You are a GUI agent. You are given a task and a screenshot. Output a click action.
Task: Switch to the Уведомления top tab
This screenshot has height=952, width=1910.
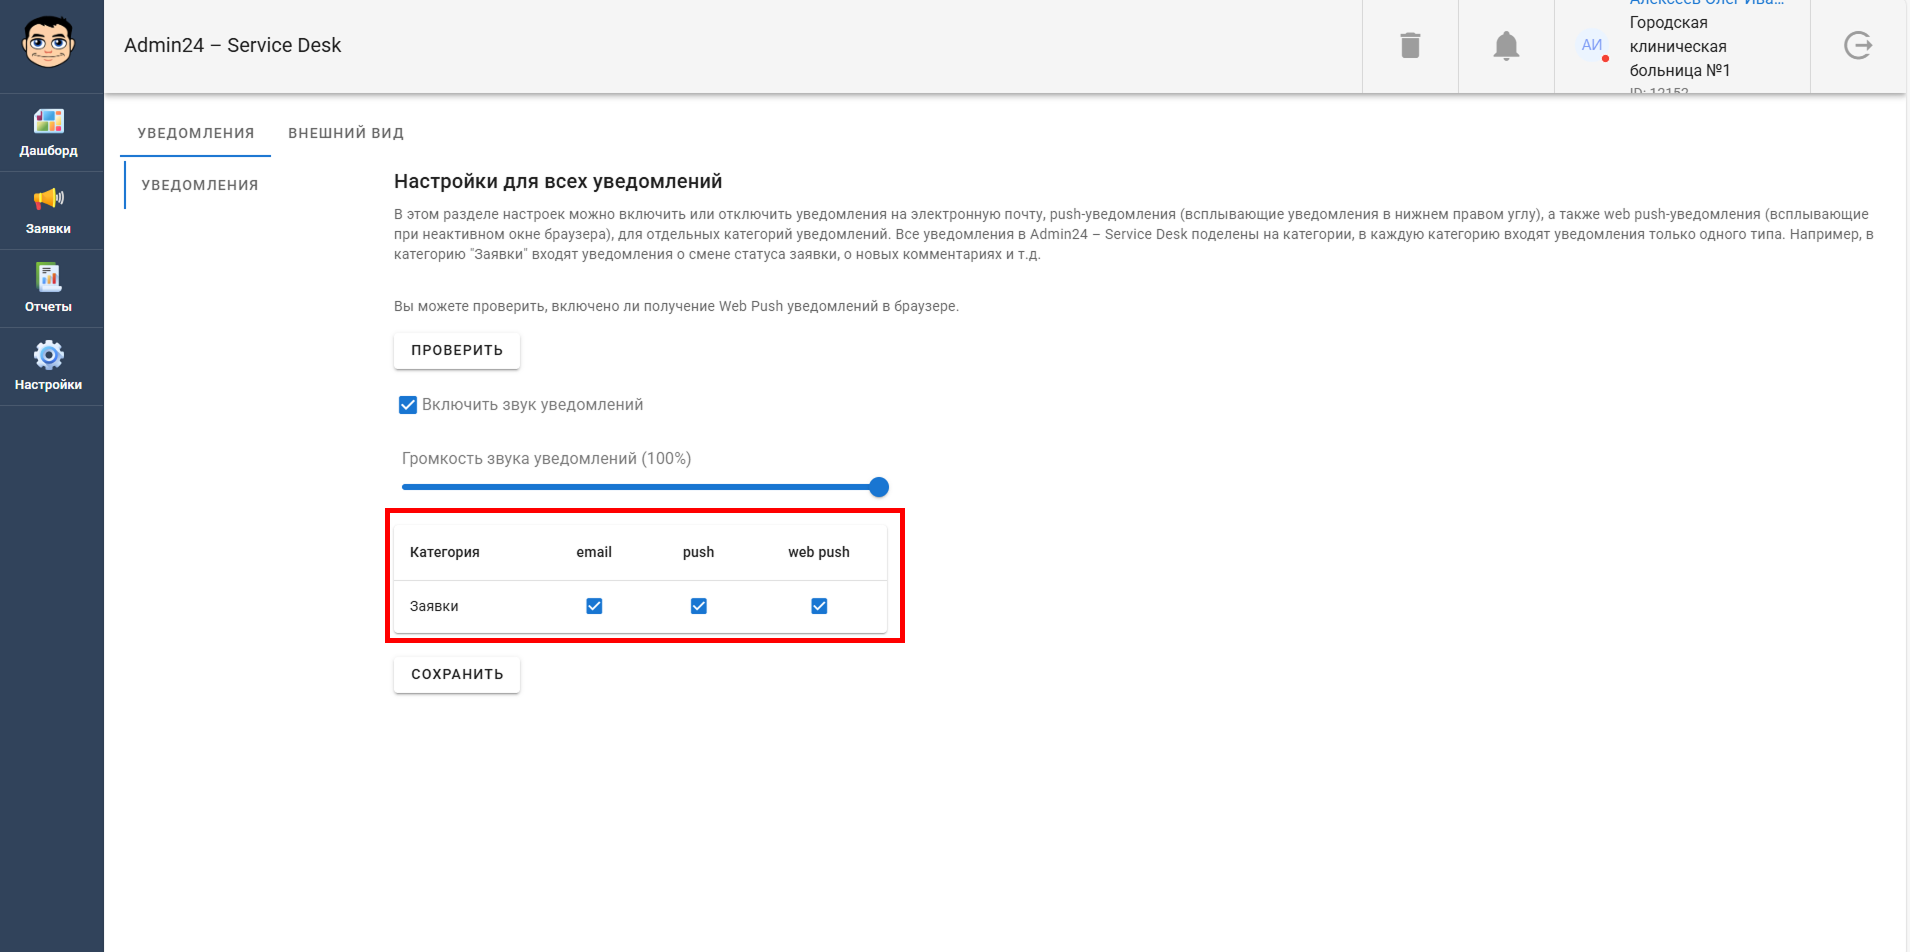click(196, 133)
